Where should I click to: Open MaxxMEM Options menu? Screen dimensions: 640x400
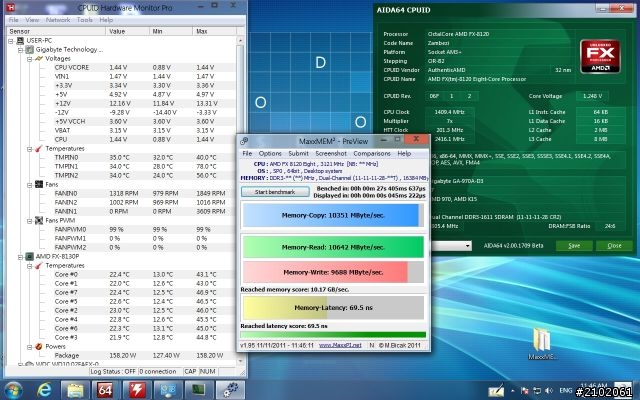click(270, 153)
